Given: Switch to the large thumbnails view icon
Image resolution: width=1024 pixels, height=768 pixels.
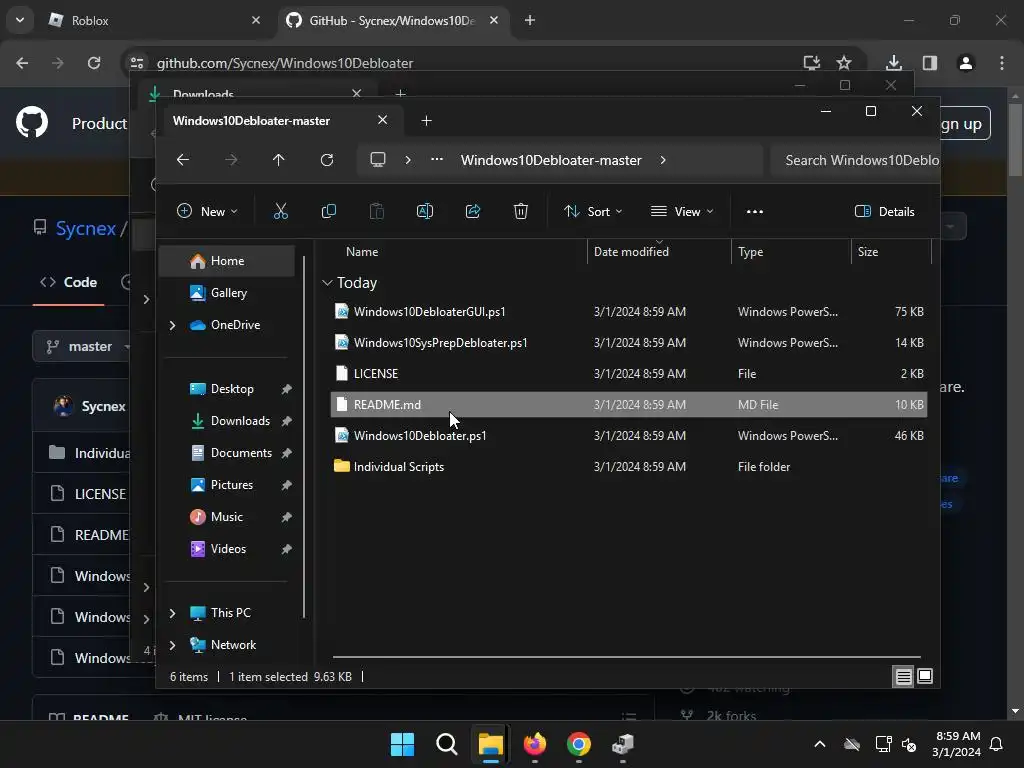Looking at the screenshot, I should coord(925,677).
